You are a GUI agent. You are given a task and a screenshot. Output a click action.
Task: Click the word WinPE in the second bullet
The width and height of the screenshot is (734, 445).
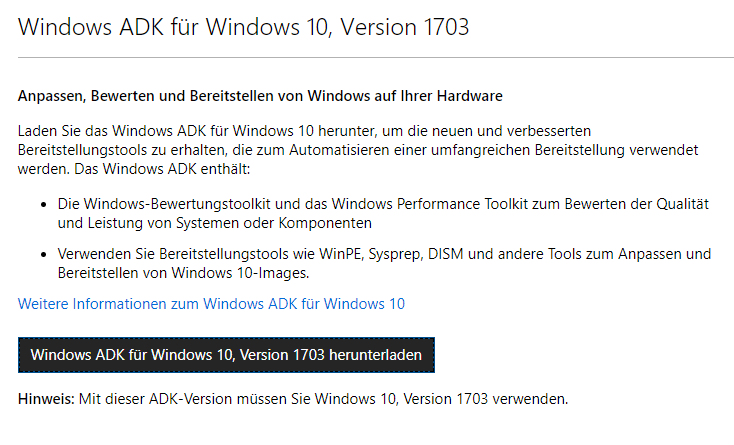click(340, 254)
